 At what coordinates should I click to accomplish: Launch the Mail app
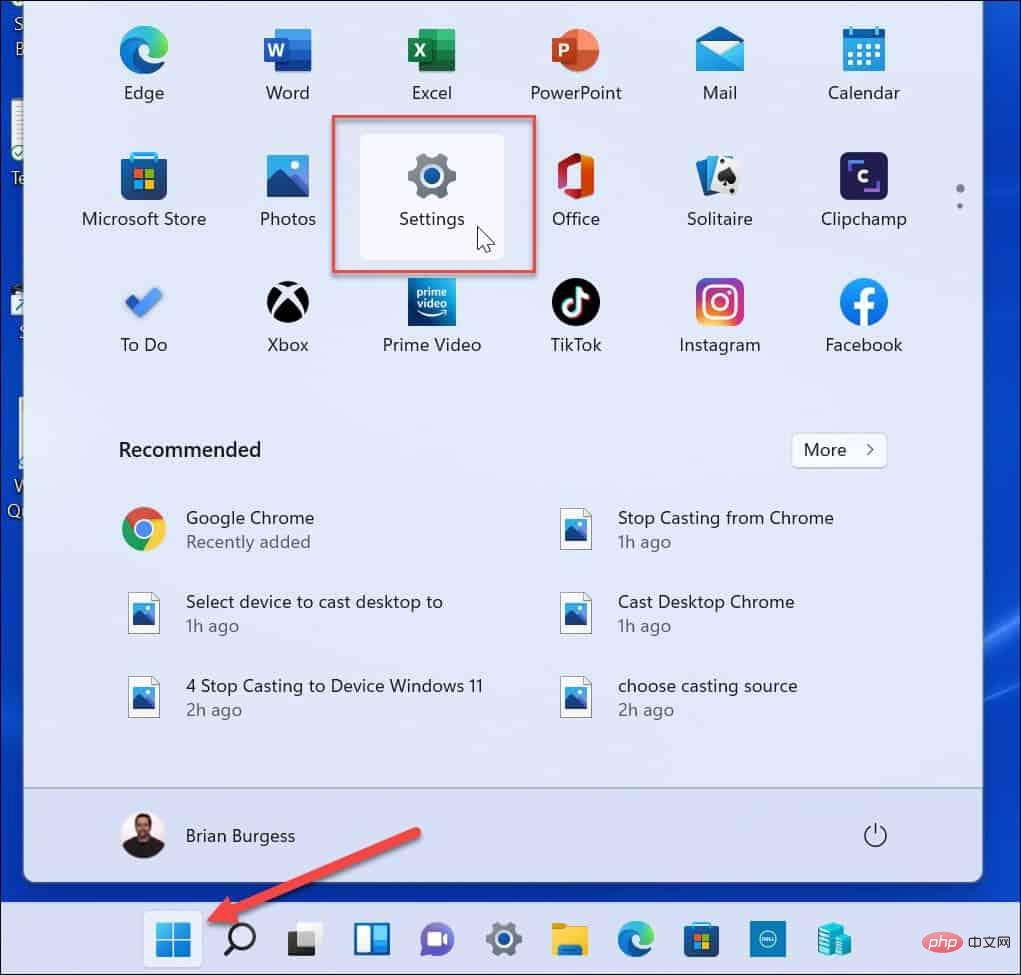[719, 63]
